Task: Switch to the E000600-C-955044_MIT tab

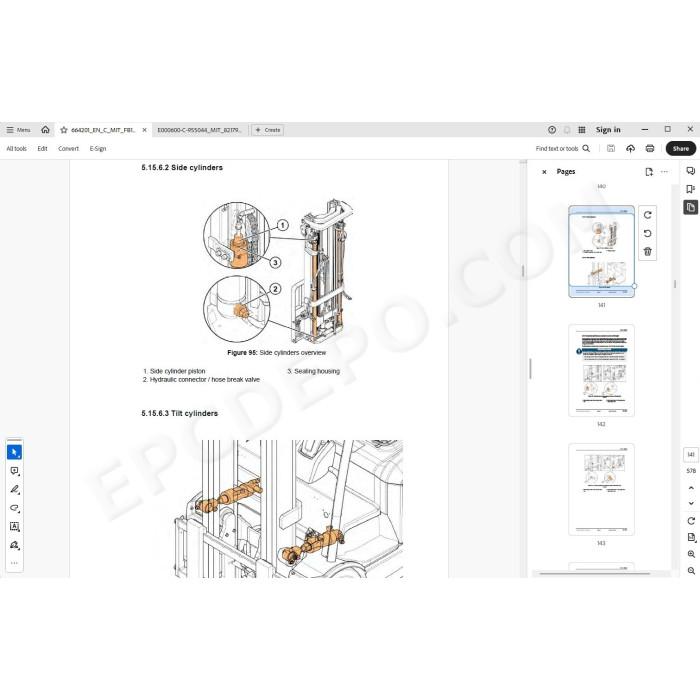Action: [199, 130]
